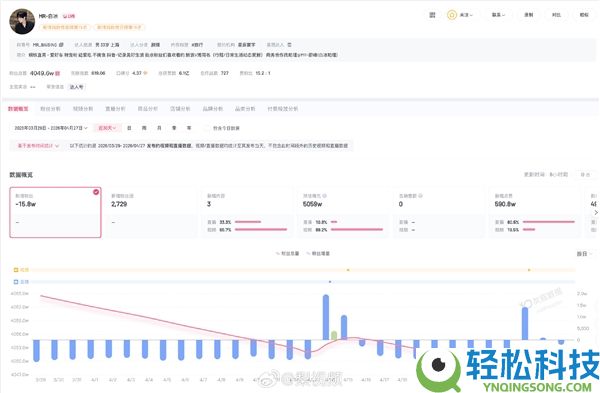Click the round yellow follow icon

point(452,15)
